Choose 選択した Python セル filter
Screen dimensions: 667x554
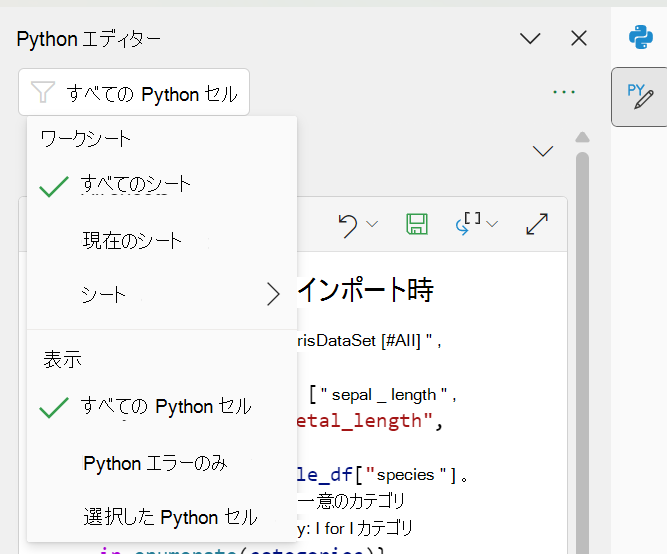coord(162,517)
